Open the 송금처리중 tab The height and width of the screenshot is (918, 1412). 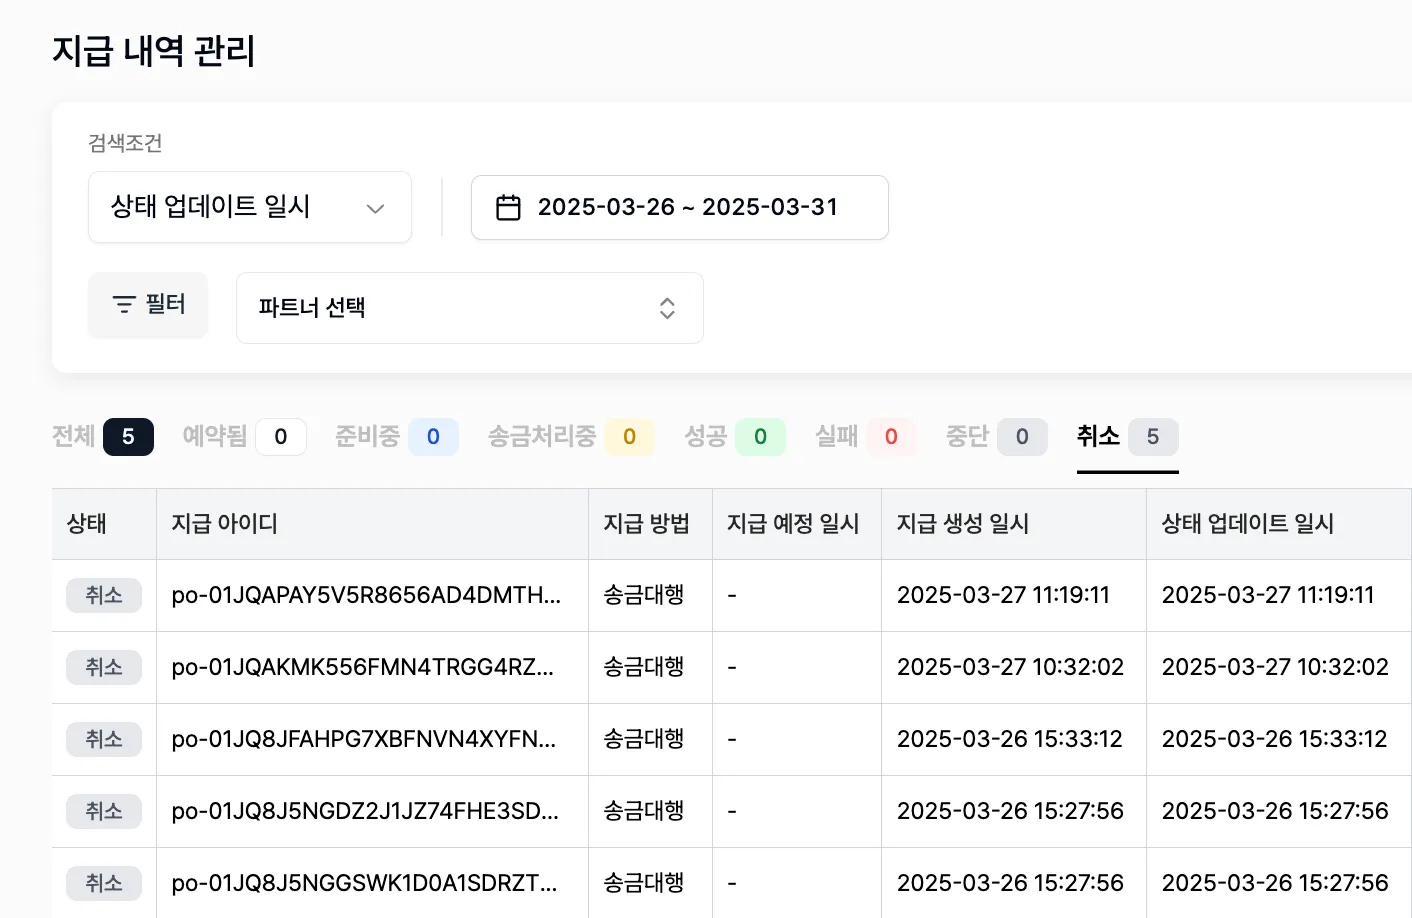pyautogui.click(x=570, y=436)
